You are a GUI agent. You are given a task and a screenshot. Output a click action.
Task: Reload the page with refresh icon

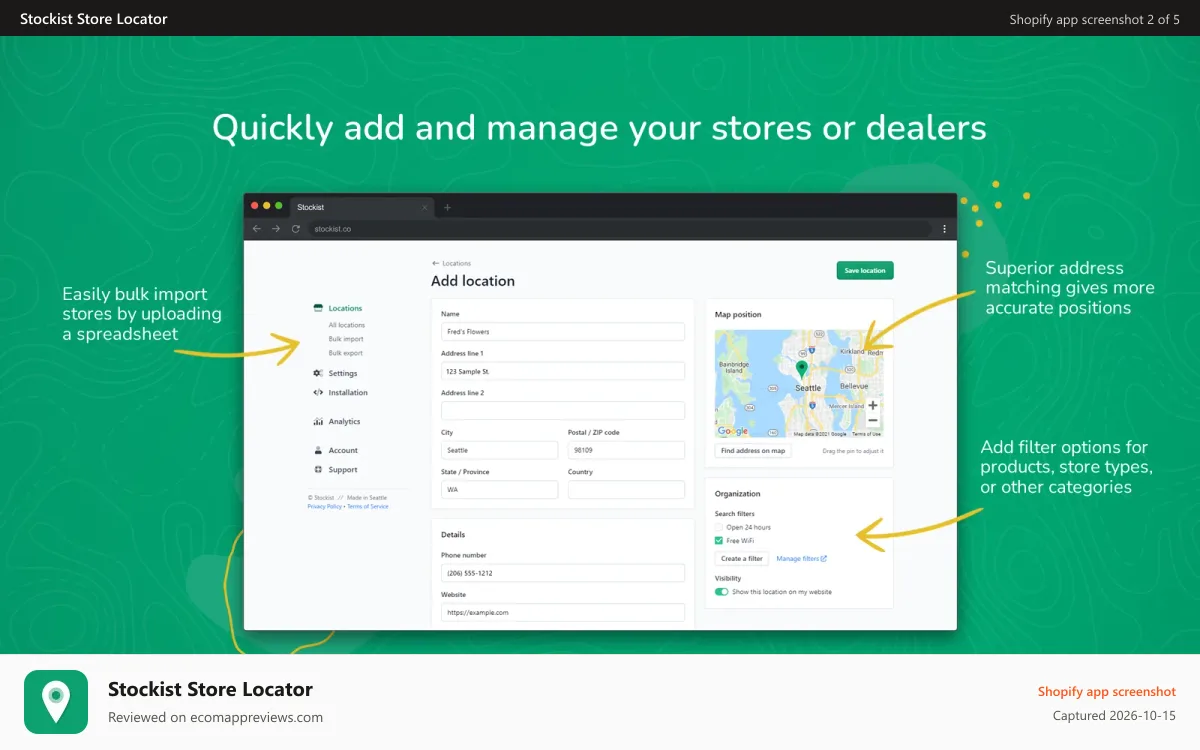point(296,229)
